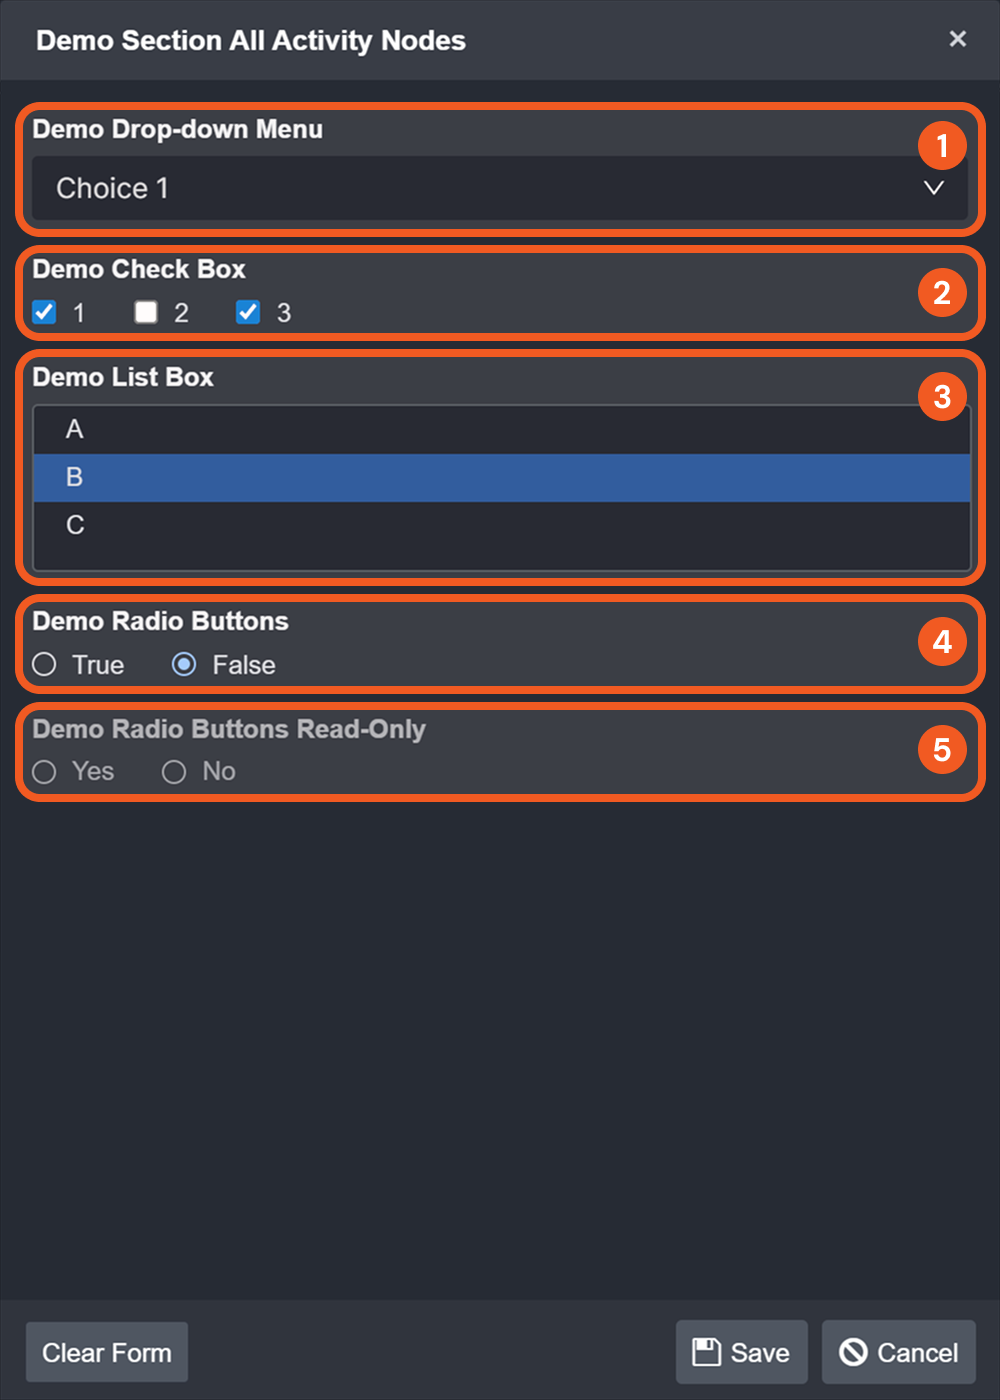Screen dimensions: 1000x1400
Task: Click the Clear Form button
Action: [106, 1352]
